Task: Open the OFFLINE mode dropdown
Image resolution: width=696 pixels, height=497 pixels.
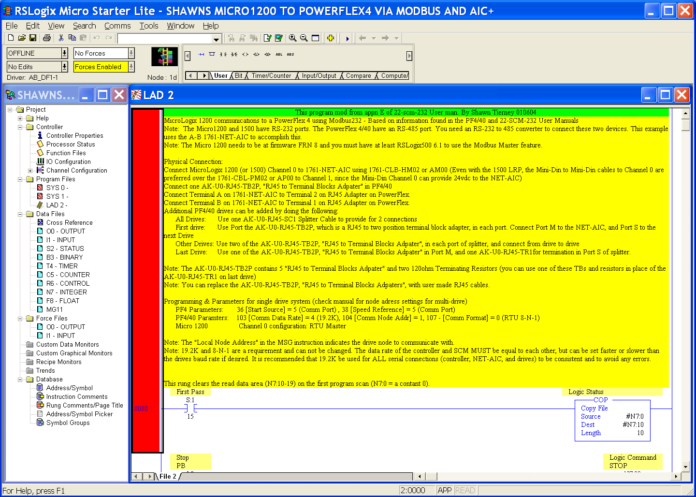Action: click(x=61, y=52)
